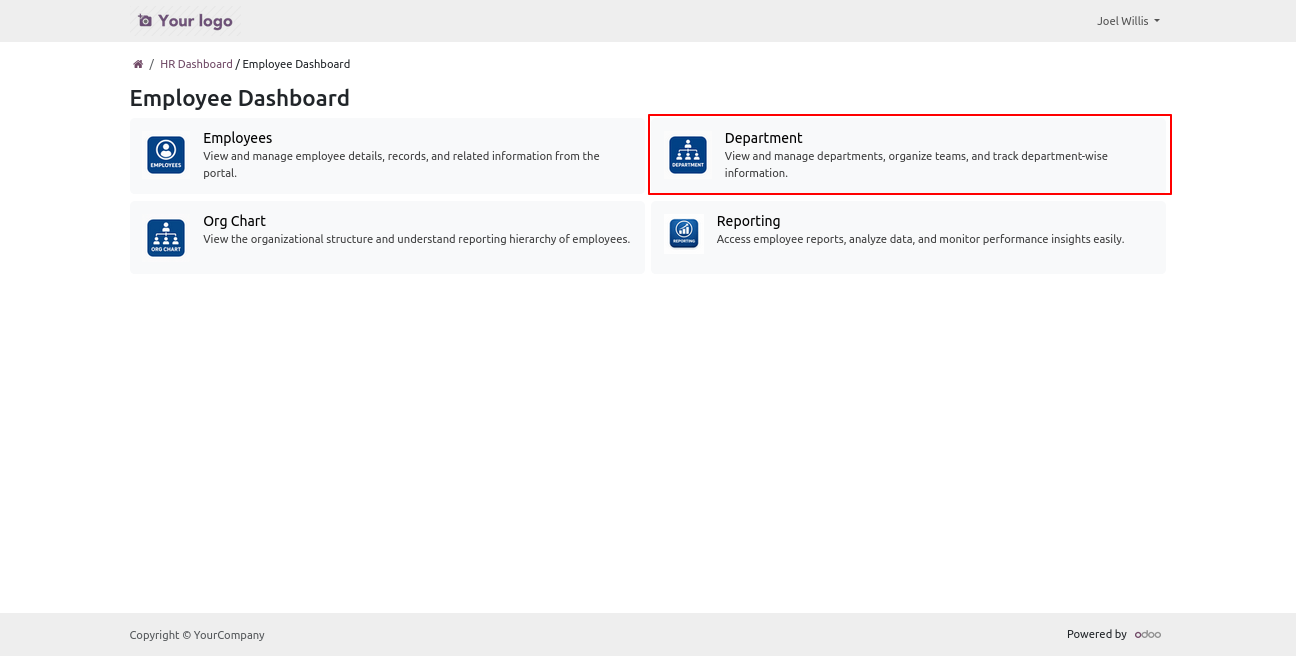Open the Department title link
The height and width of the screenshot is (656, 1296).
coord(763,138)
